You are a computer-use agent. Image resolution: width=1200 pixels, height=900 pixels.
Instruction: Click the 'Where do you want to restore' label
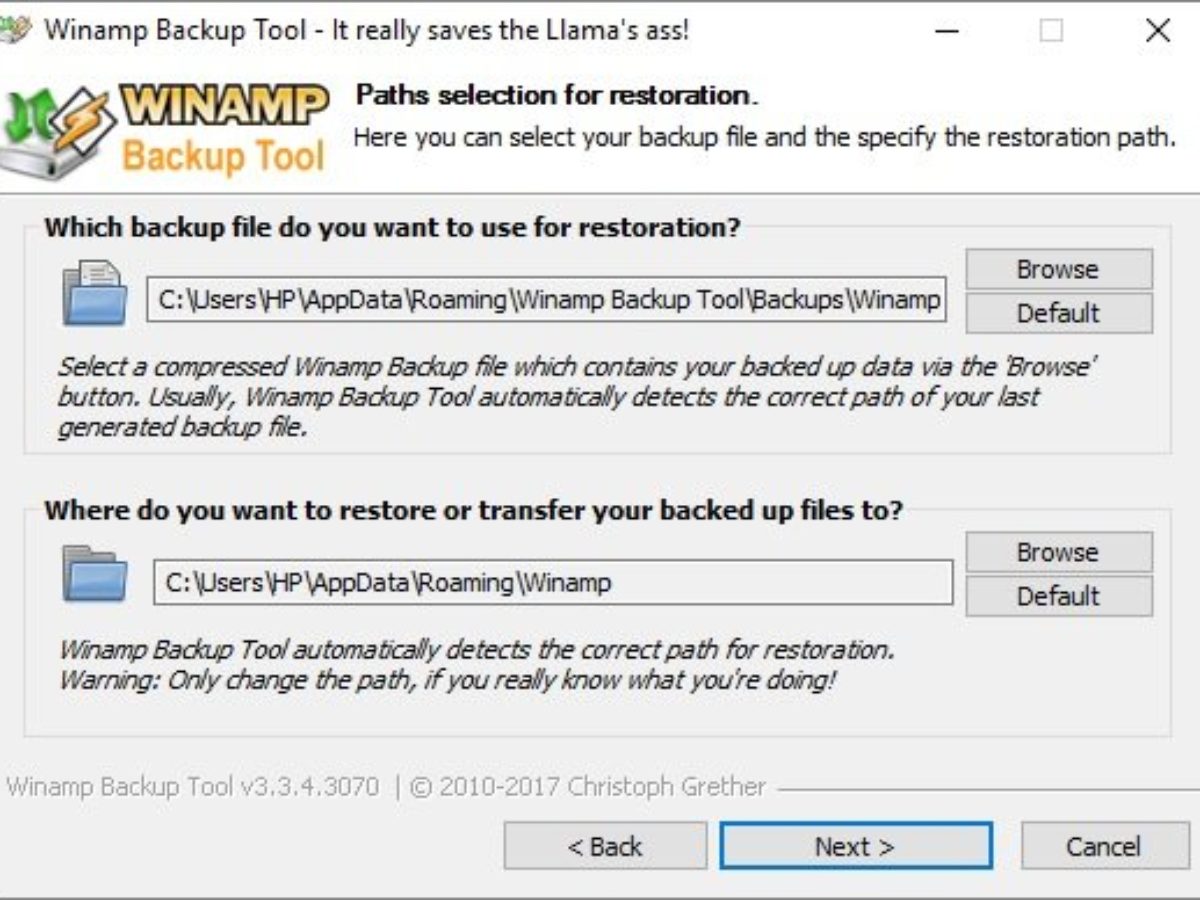coord(473,510)
